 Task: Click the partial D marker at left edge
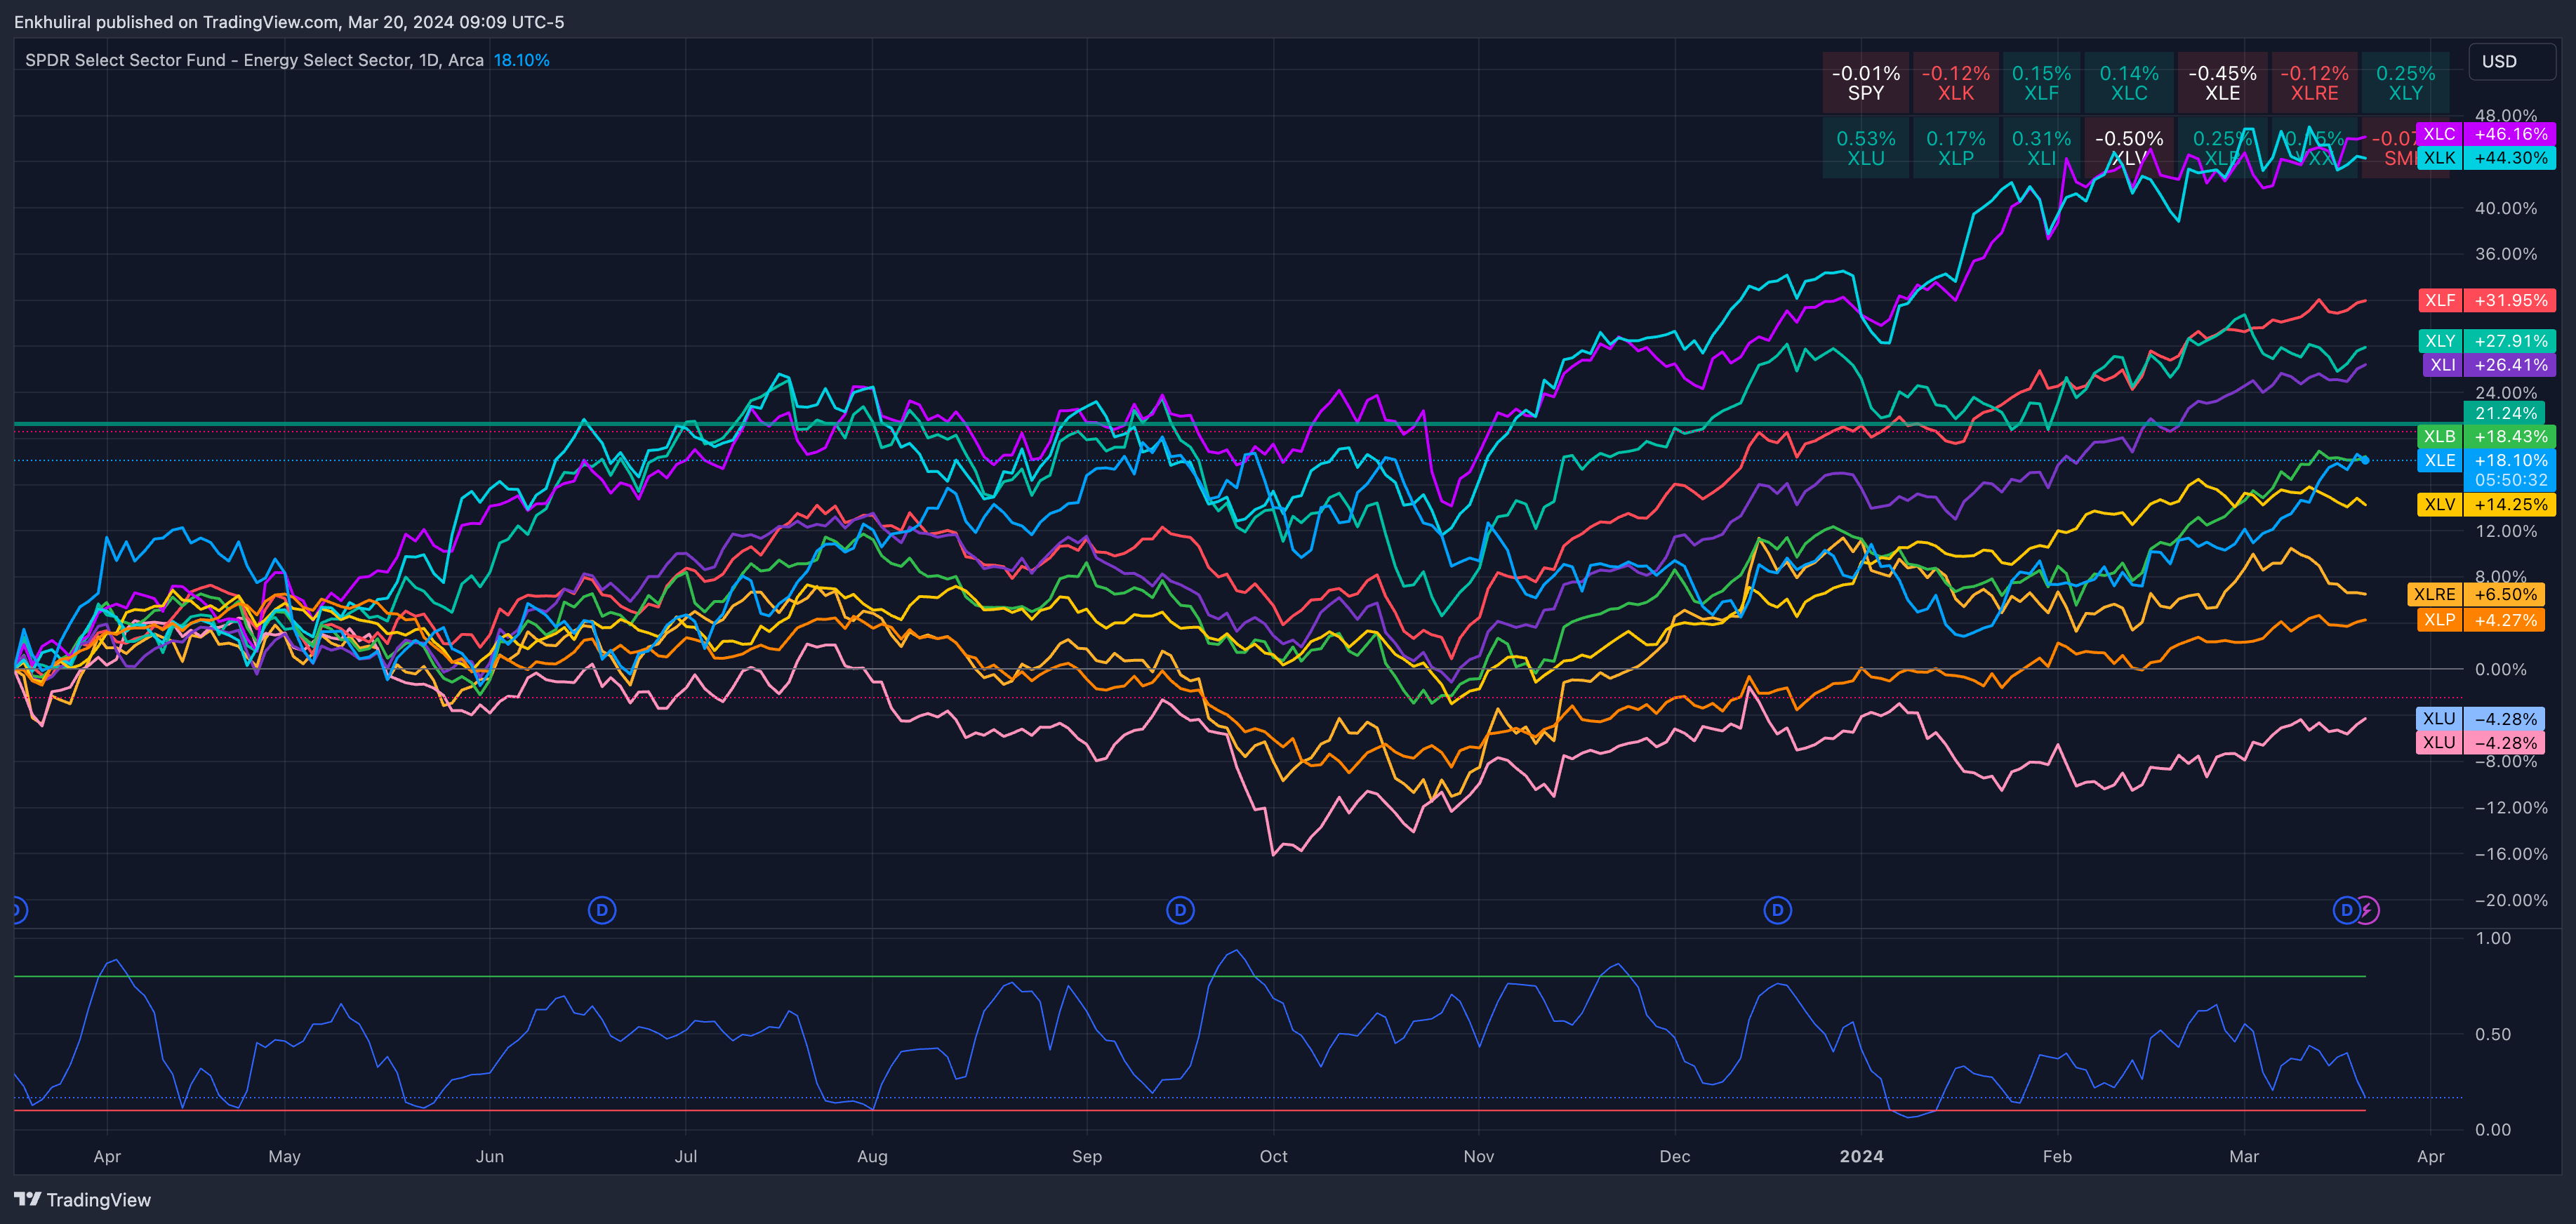click(18, 910)
